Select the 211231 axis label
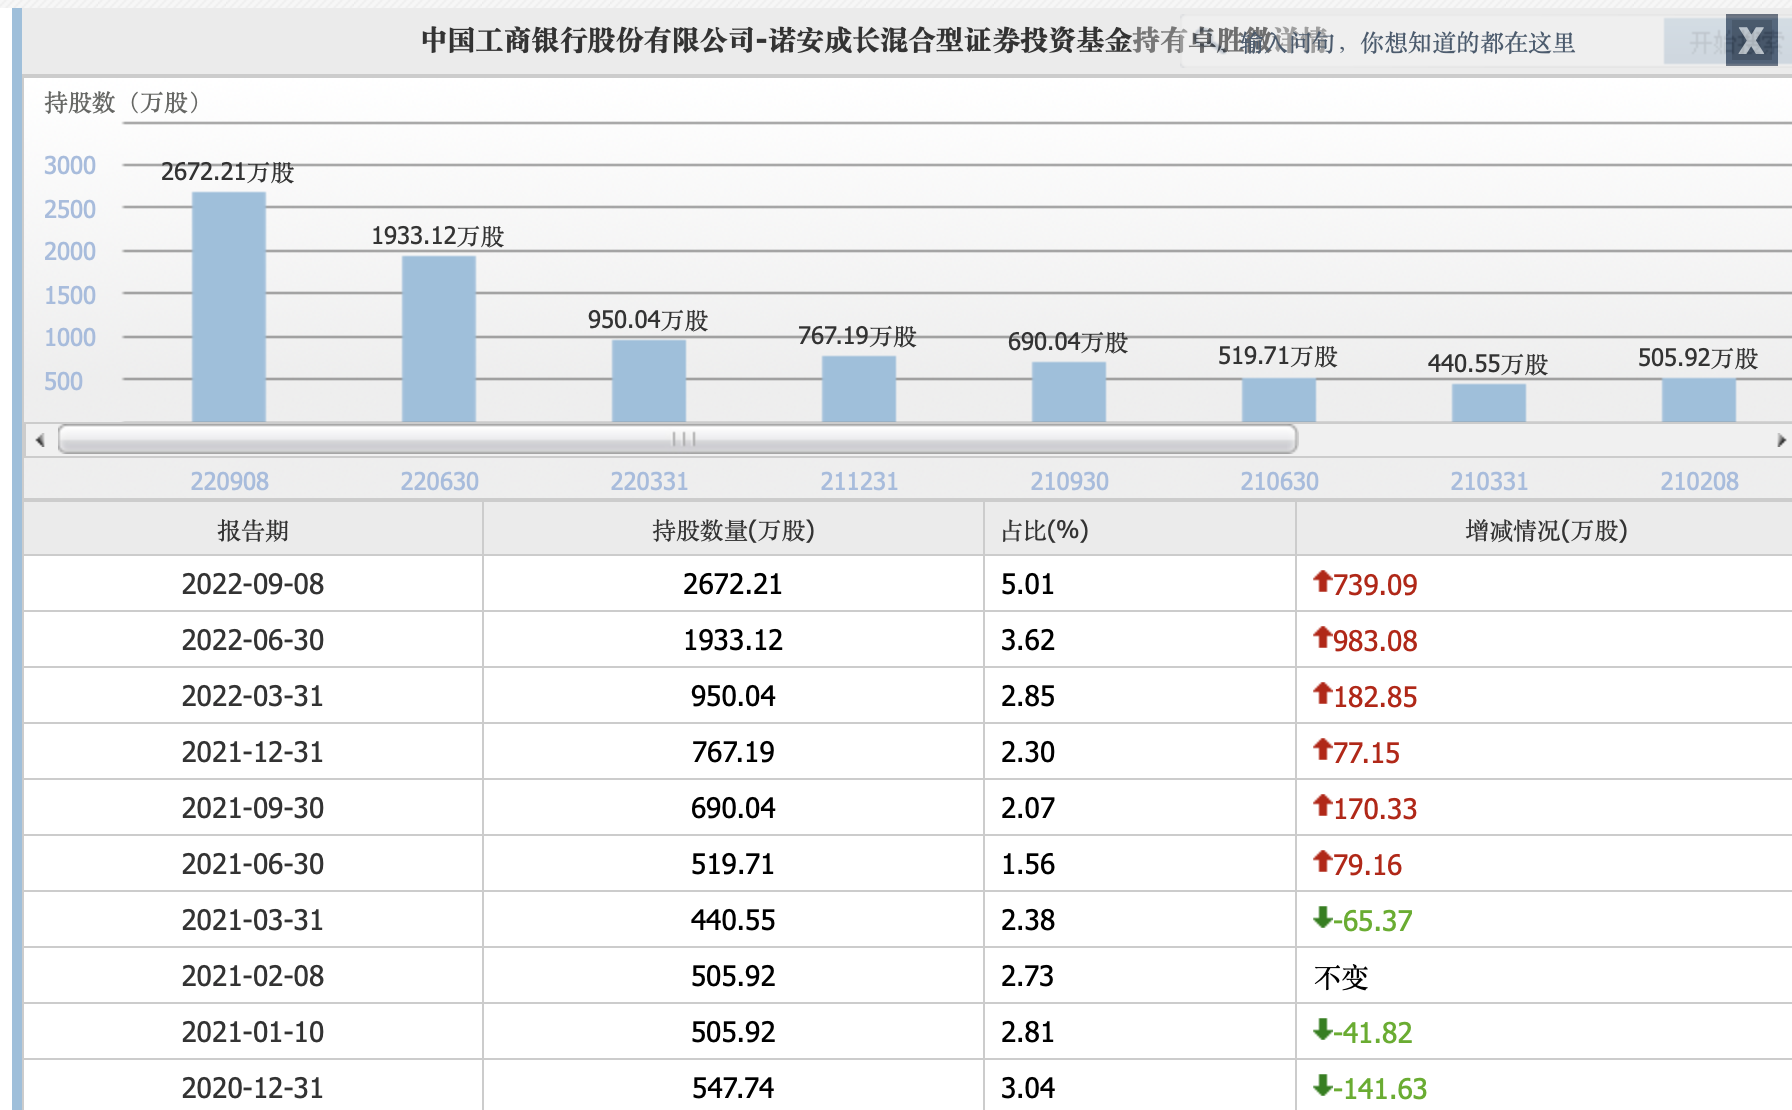The image size is (1792, 1110). [x=860, y=481]
